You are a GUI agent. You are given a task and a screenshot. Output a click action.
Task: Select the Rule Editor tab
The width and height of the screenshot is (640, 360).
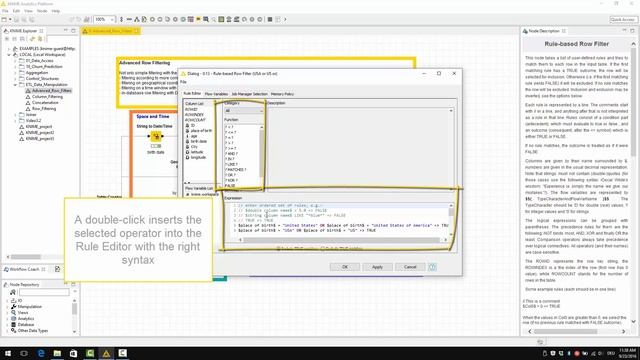click(192, 94)
